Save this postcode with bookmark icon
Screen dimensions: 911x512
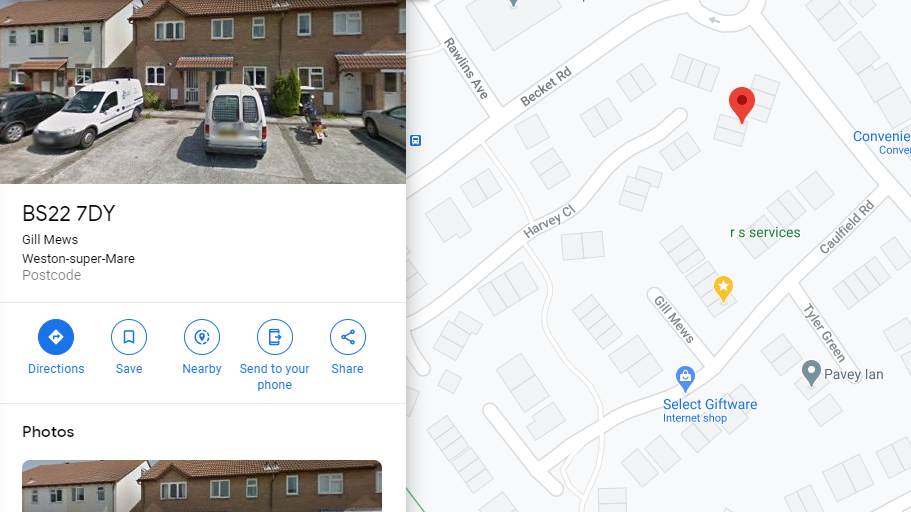tap(129, 337)
